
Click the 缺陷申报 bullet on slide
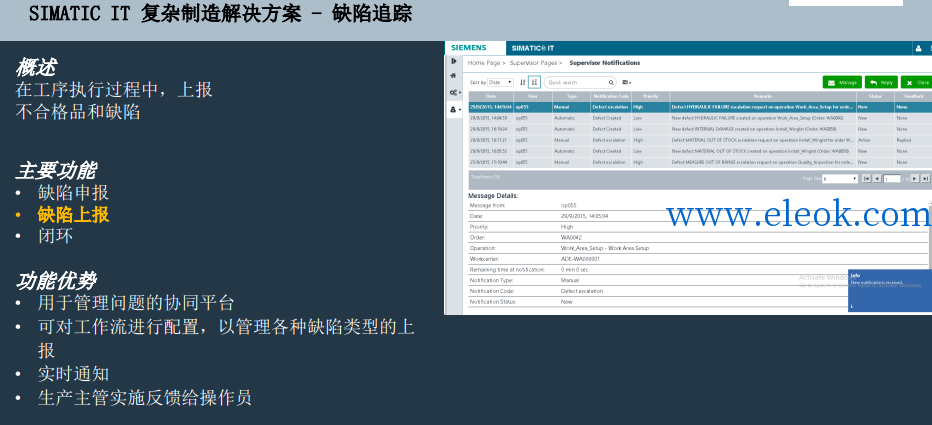[73, 193]
